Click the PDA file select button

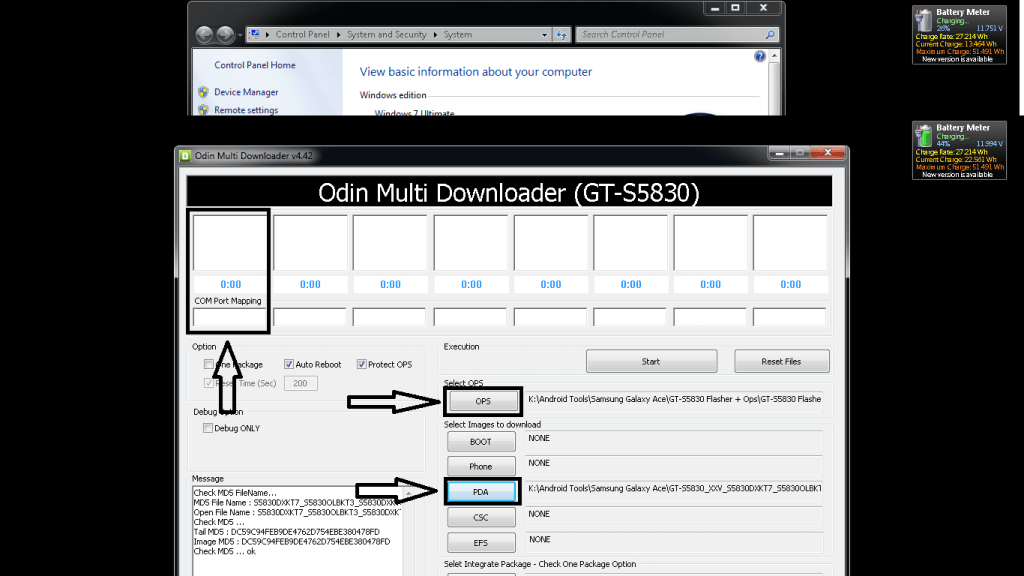(x=481, y=491)
